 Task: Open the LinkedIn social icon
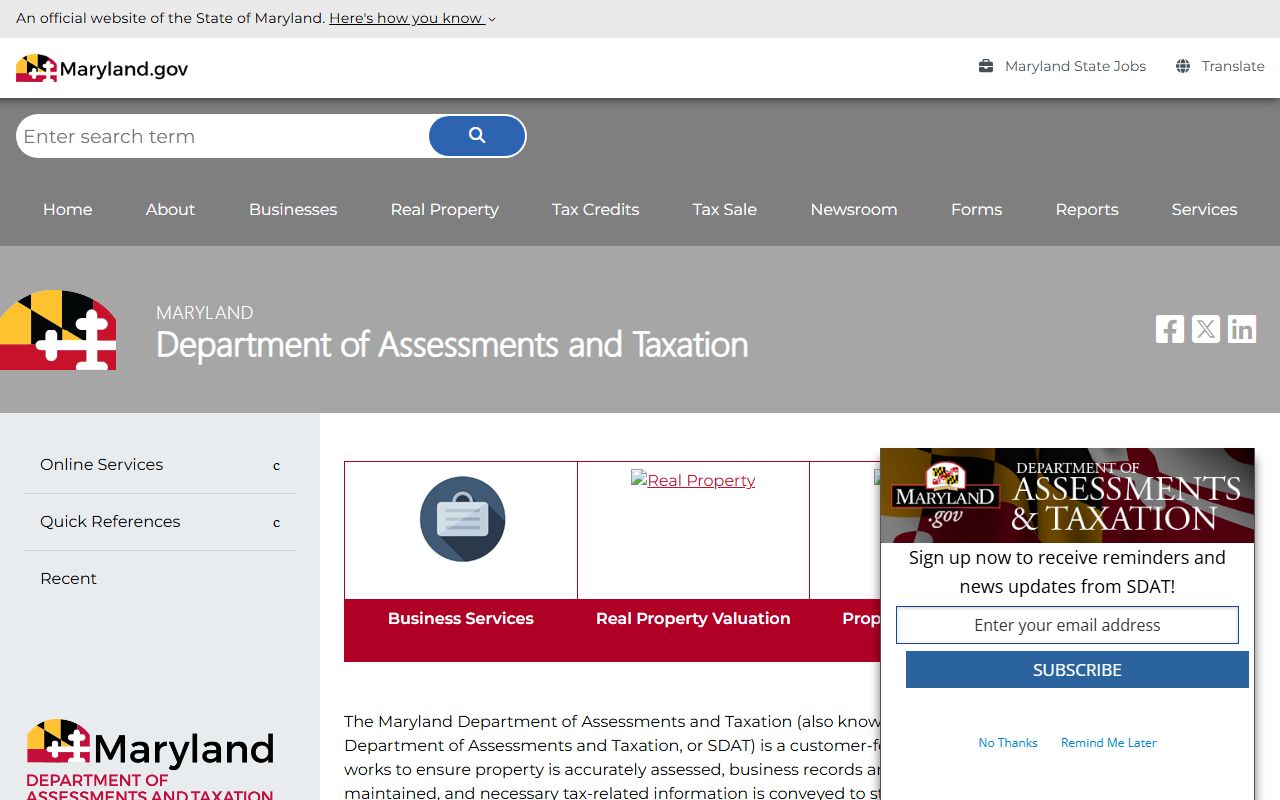click(1242, 329)
